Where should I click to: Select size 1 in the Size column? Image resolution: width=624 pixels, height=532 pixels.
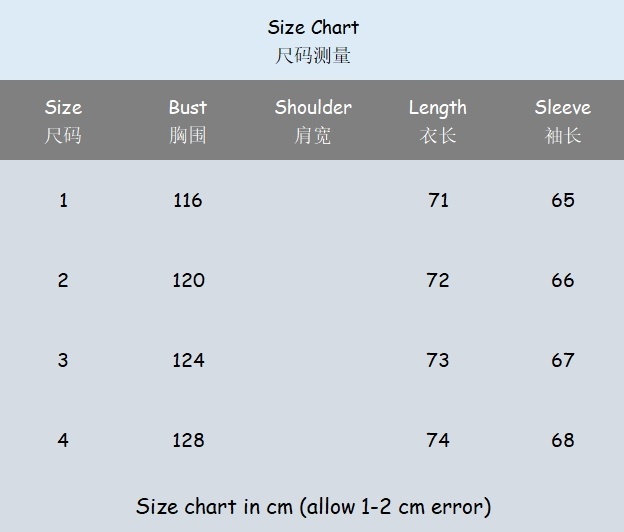[x=63, y=200]
